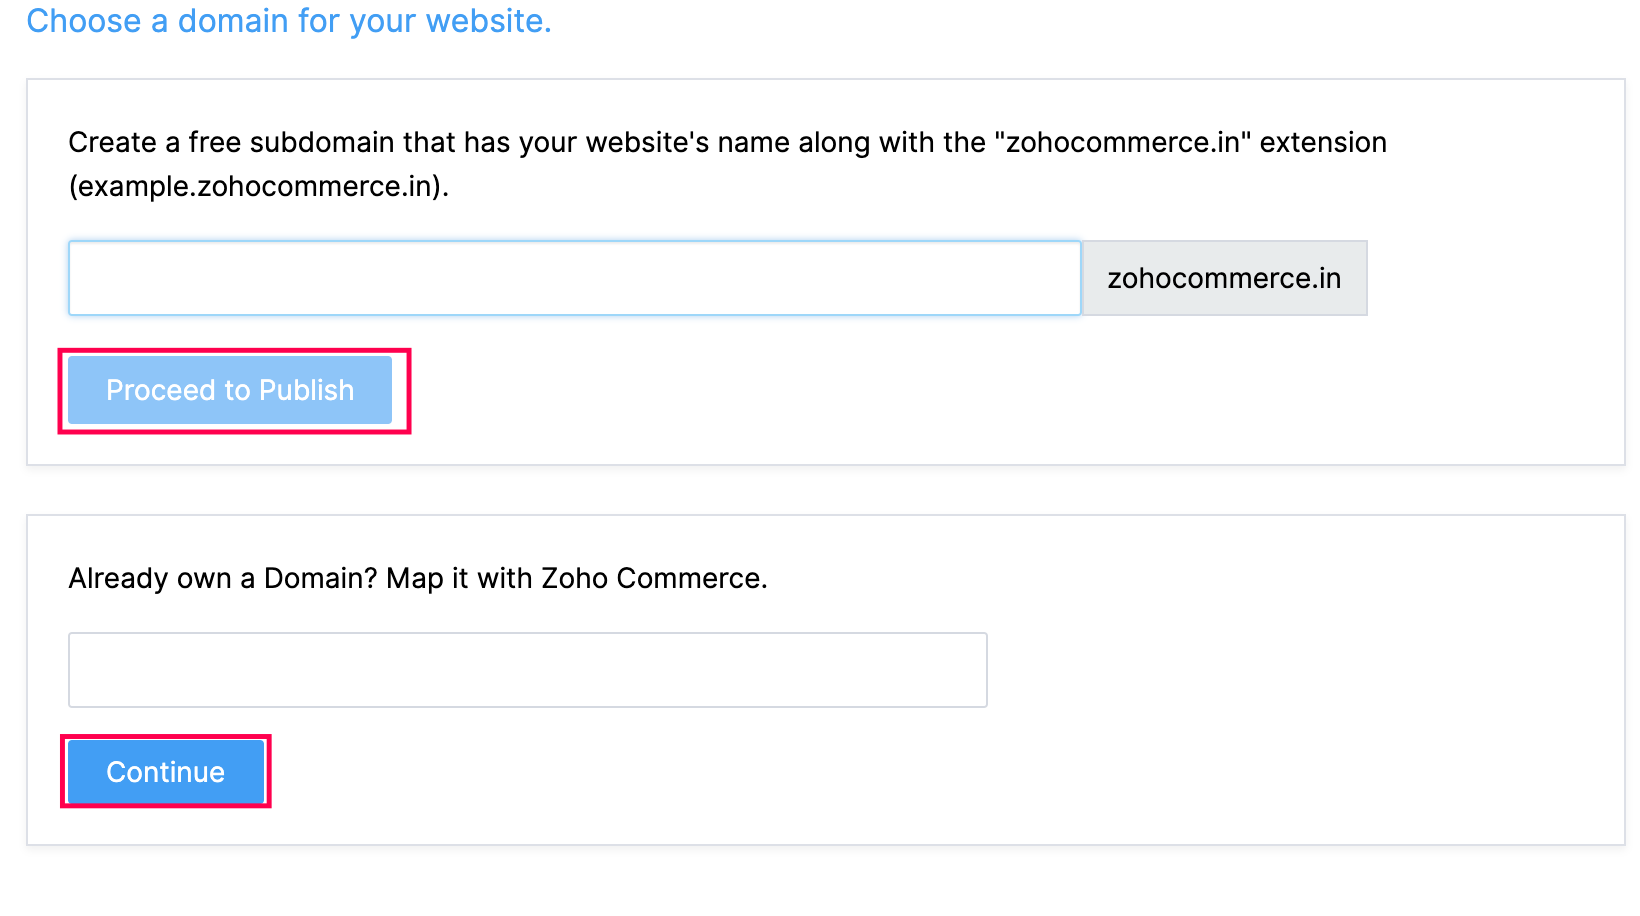Click the word 'Publish' on the button
The height and width of the screenshot is (916, 1640).
pos(306,390)
